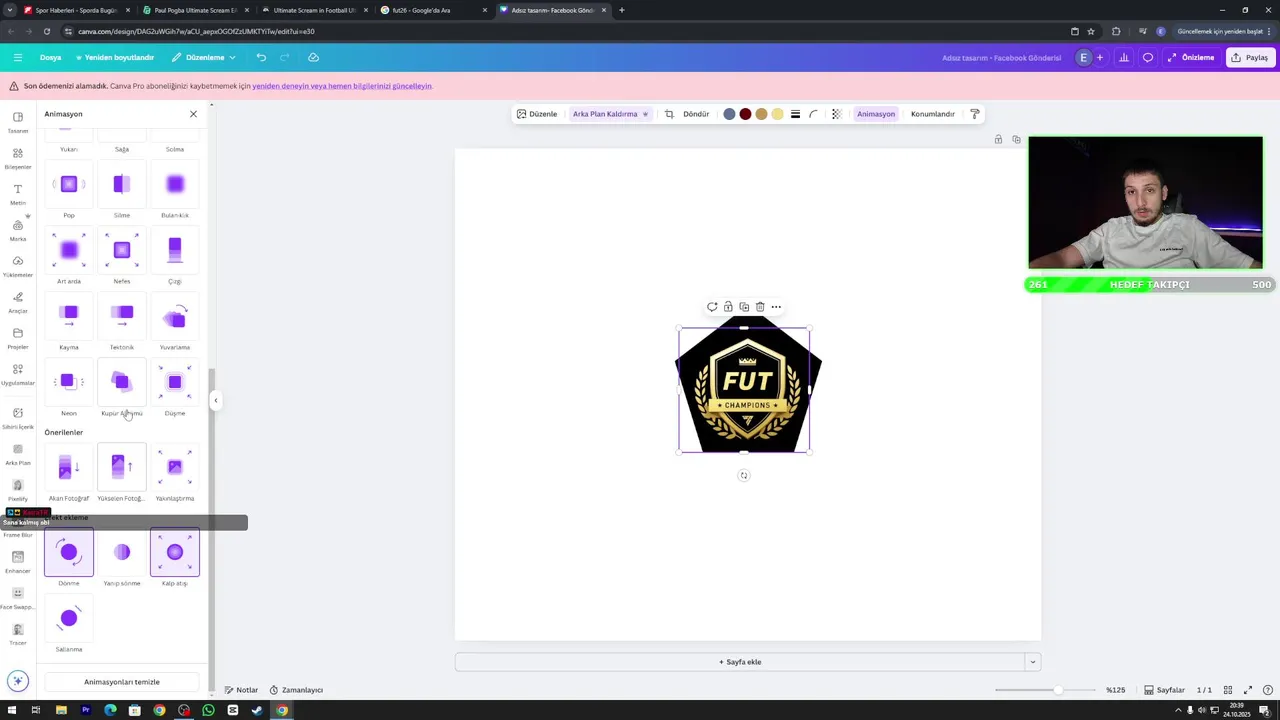
Task: Open the Tasarım sidebar panel
Action: point(18,122)
